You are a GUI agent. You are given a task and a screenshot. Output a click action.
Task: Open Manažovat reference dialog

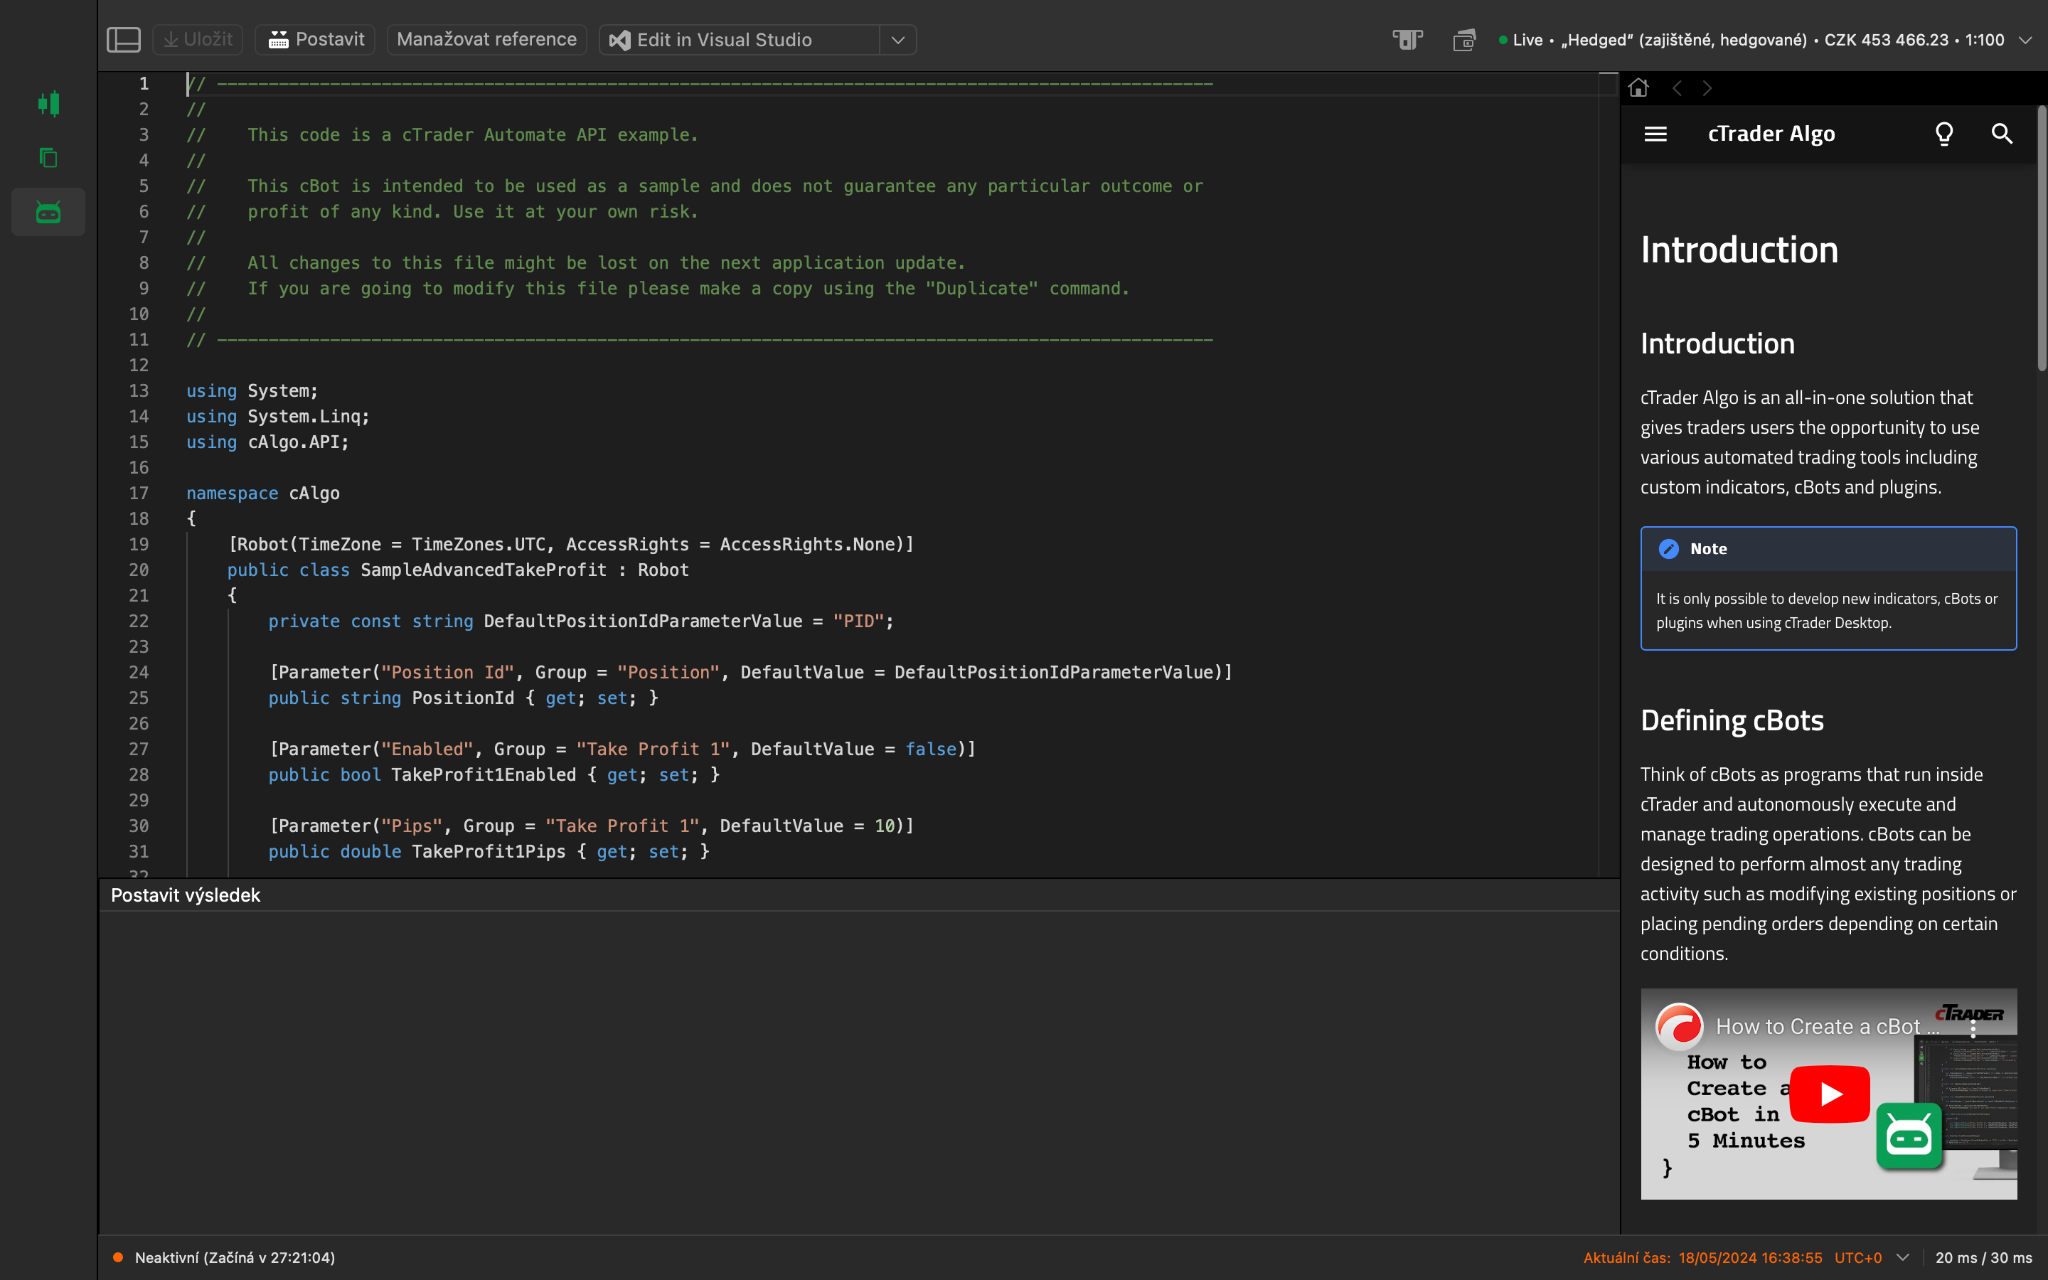click(486, 40)
